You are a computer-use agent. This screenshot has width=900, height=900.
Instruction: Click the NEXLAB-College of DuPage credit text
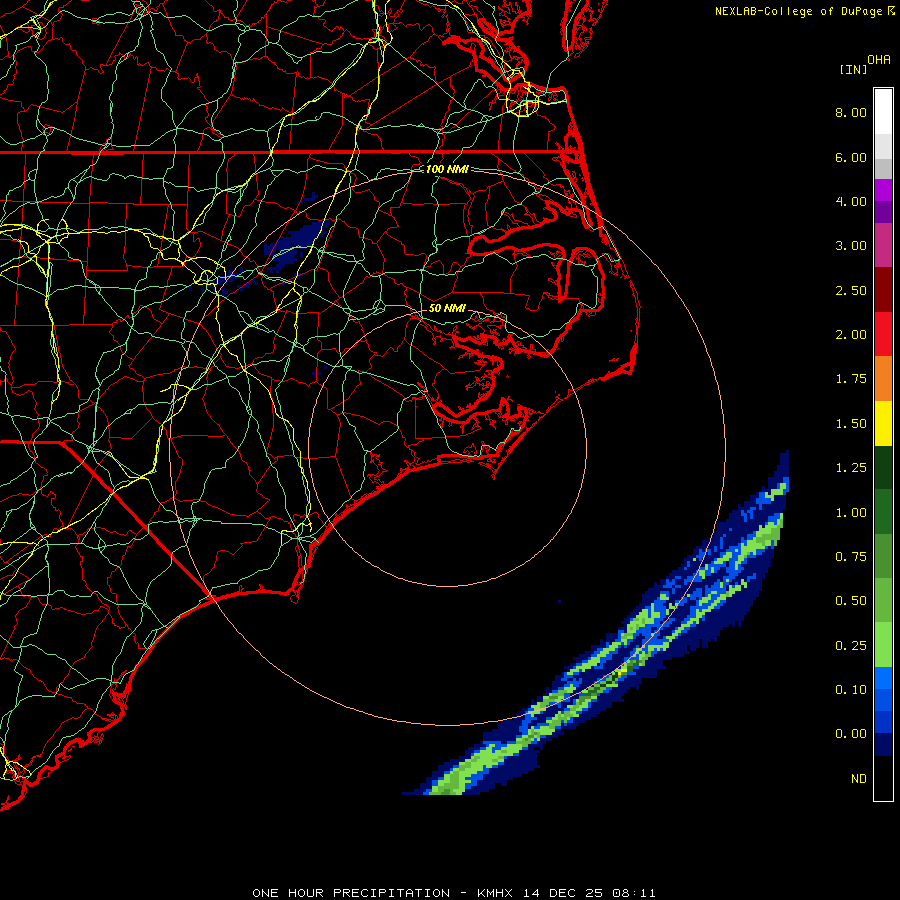(798, 11)
